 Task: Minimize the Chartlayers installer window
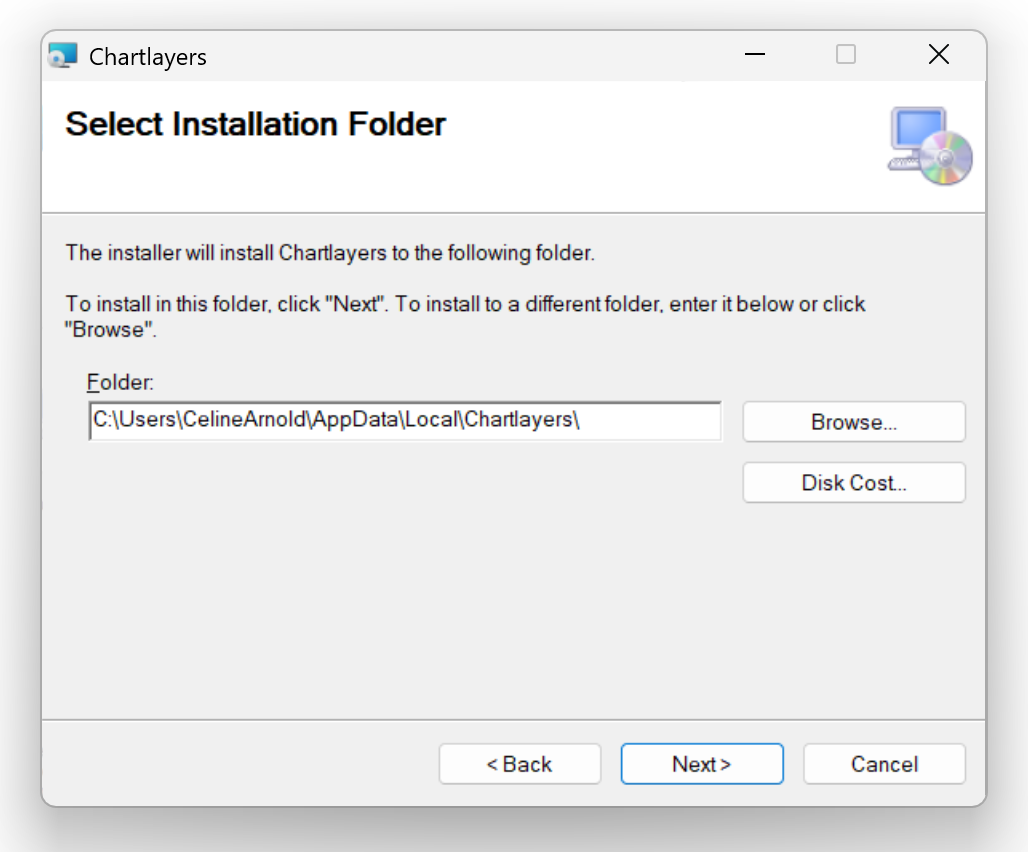click(756, 55)
